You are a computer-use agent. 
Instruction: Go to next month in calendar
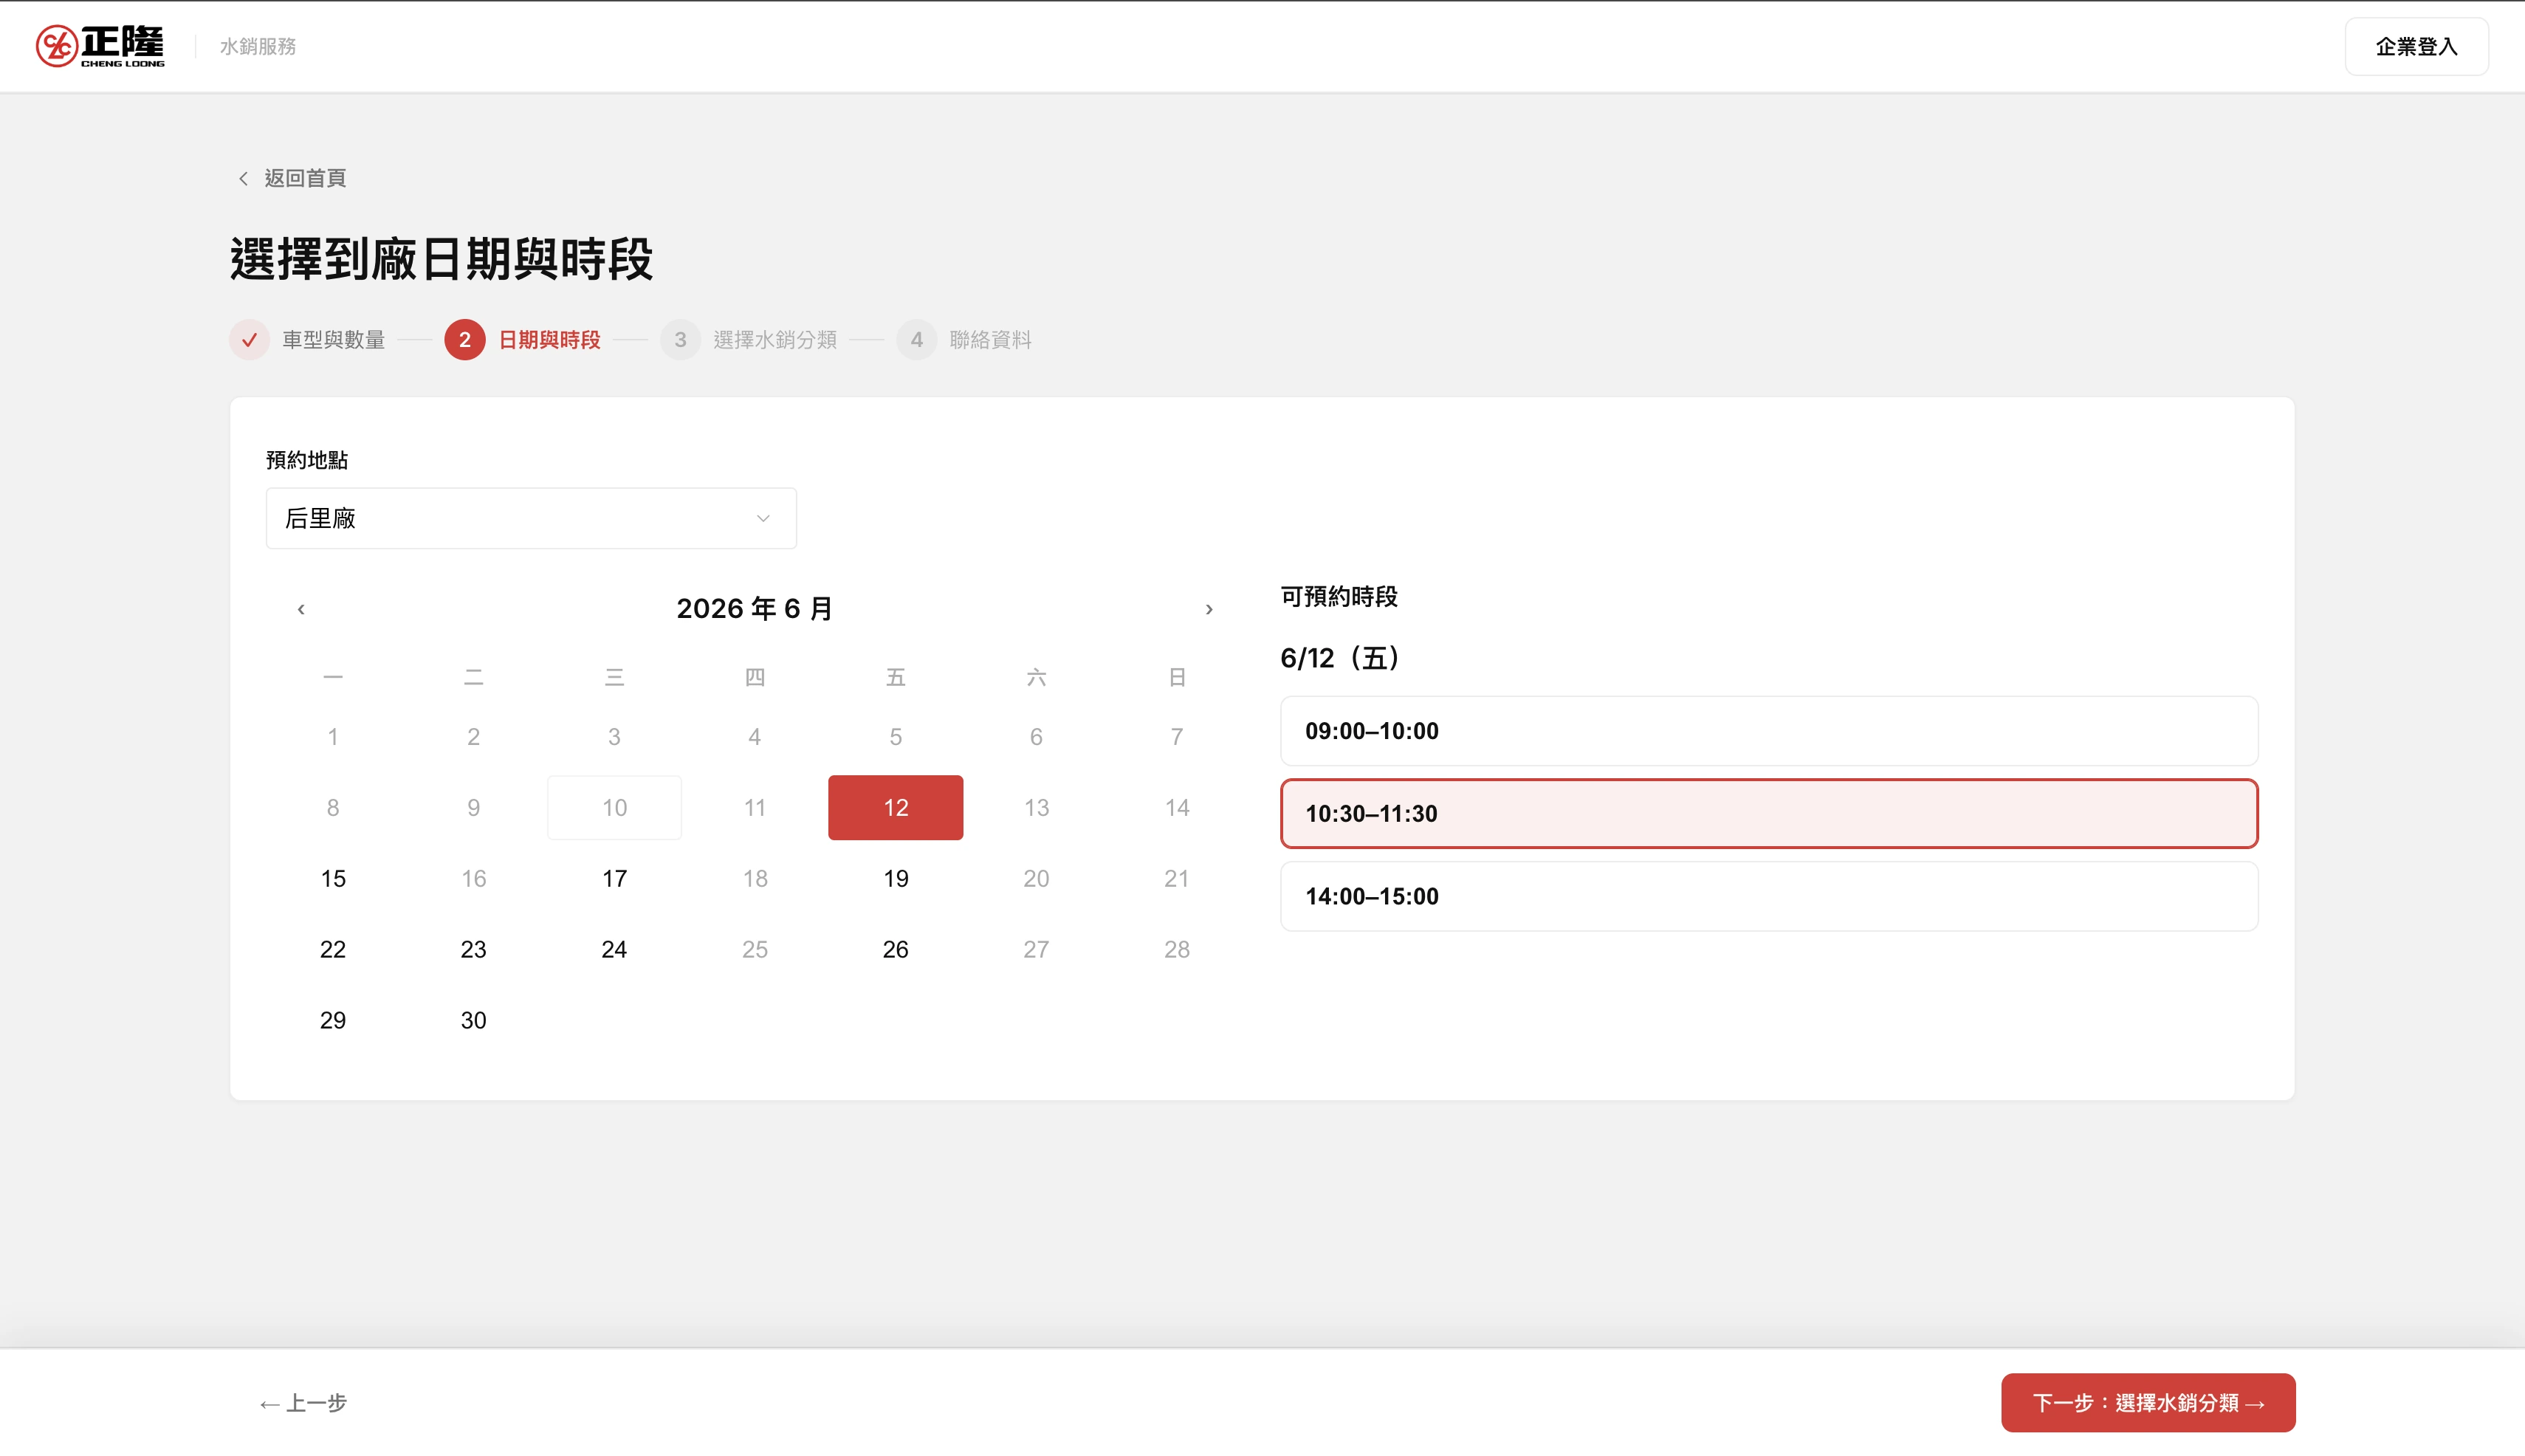1209,609
